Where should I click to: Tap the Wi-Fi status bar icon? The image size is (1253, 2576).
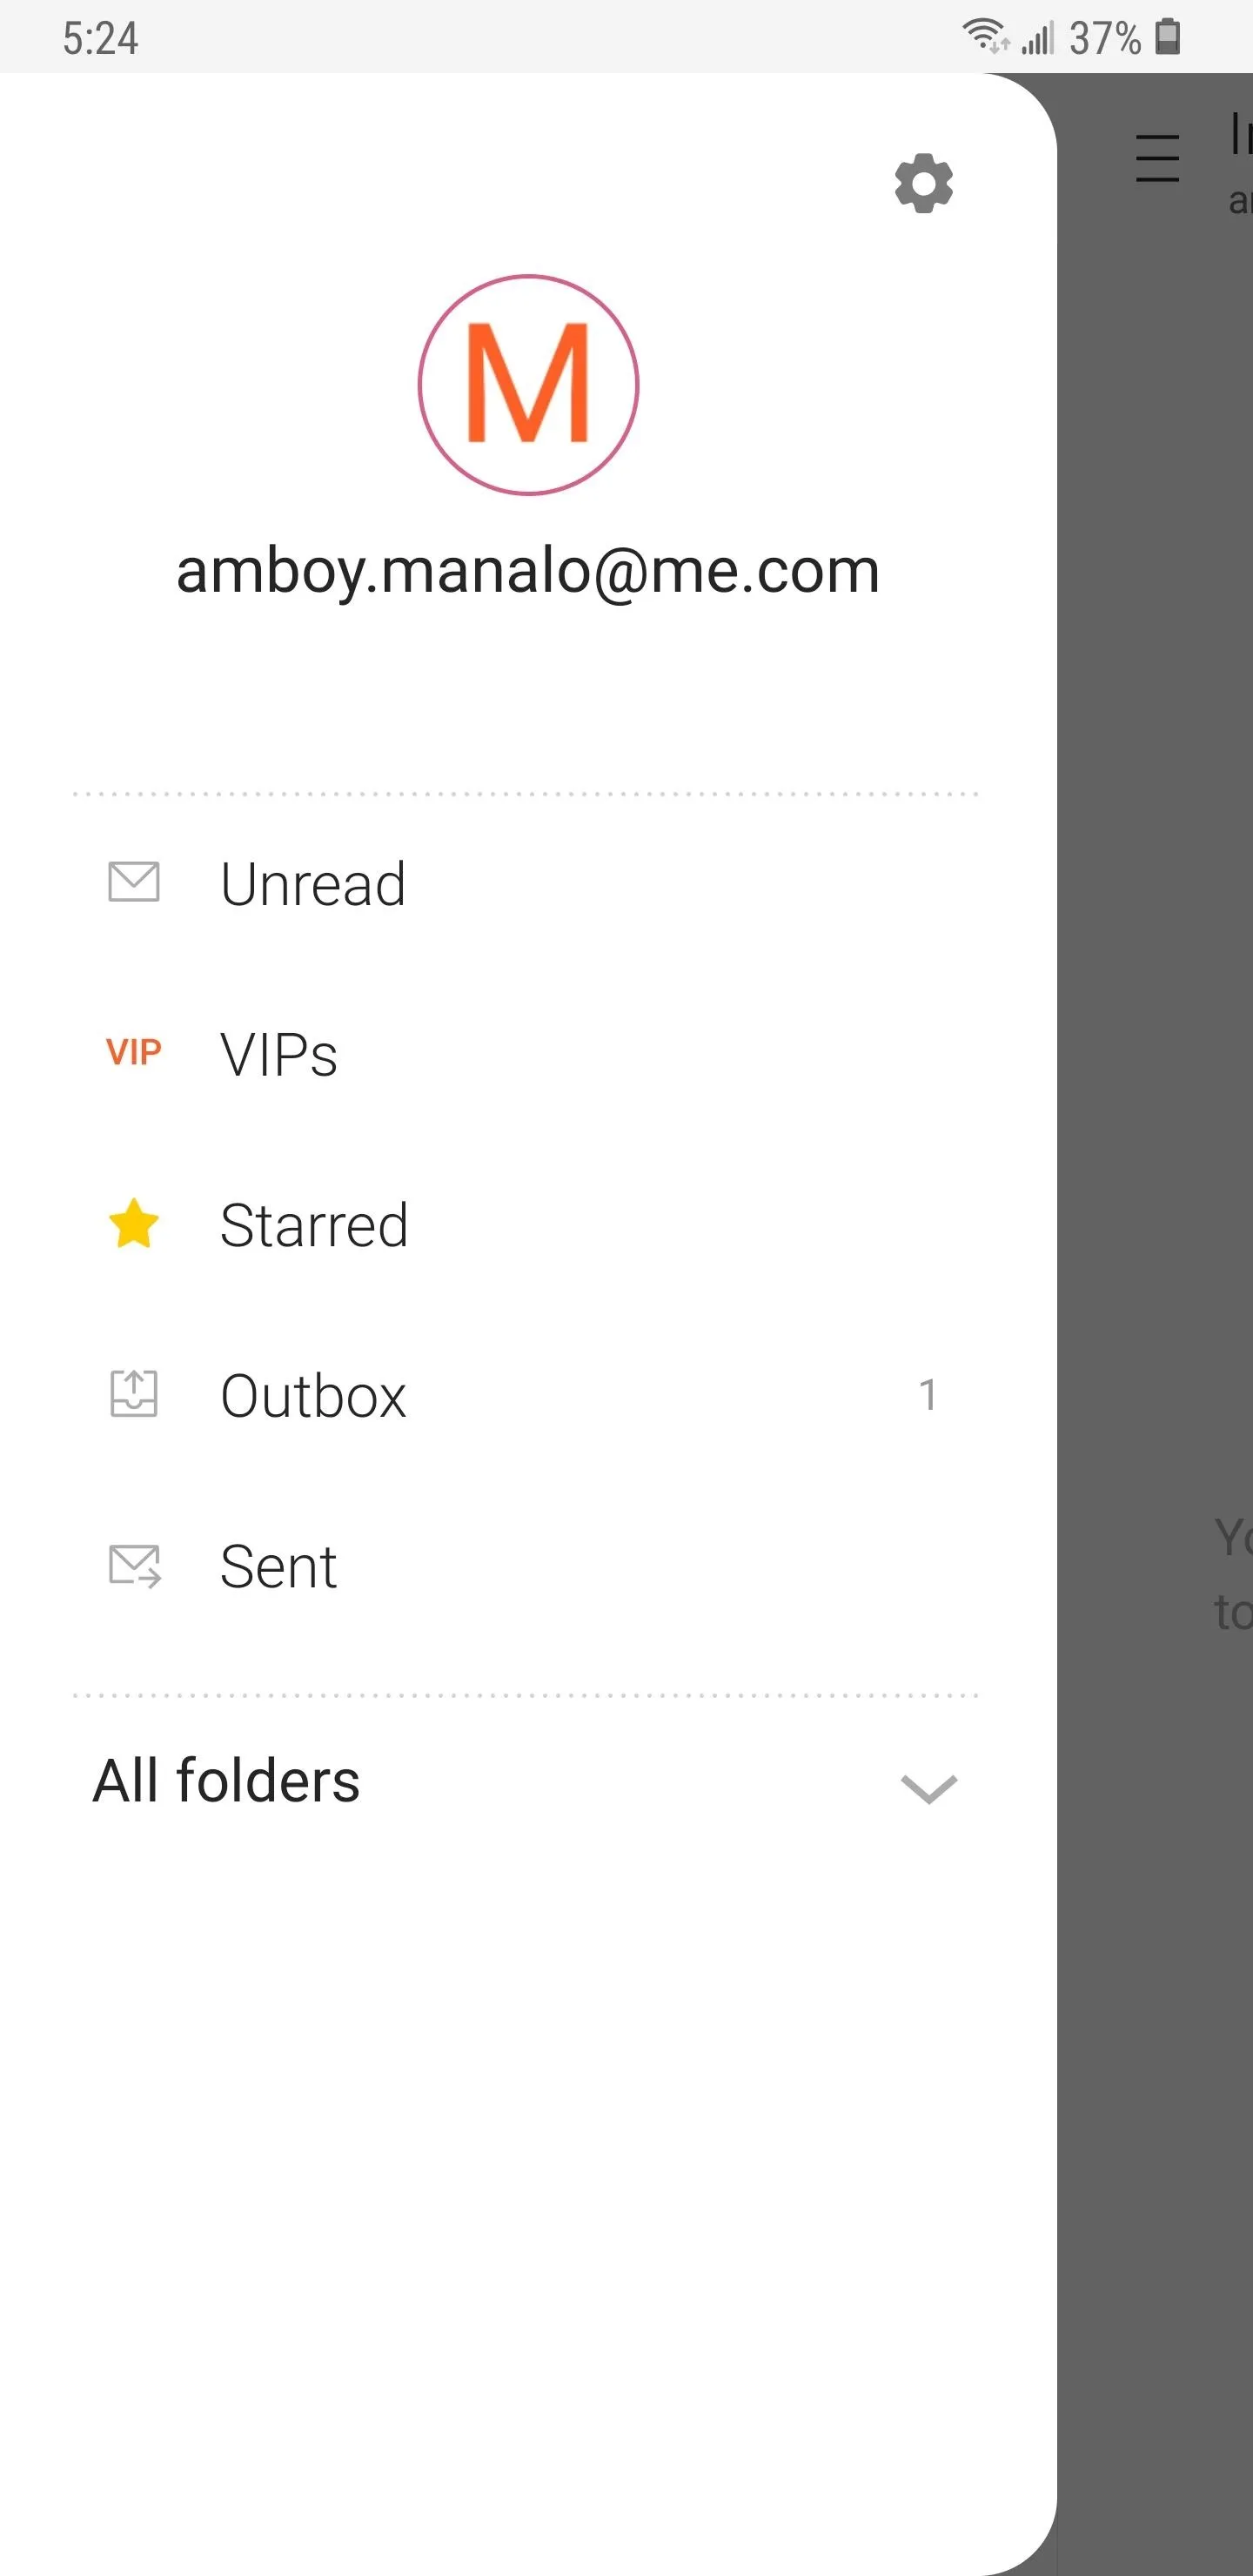[x=986, y=36]
